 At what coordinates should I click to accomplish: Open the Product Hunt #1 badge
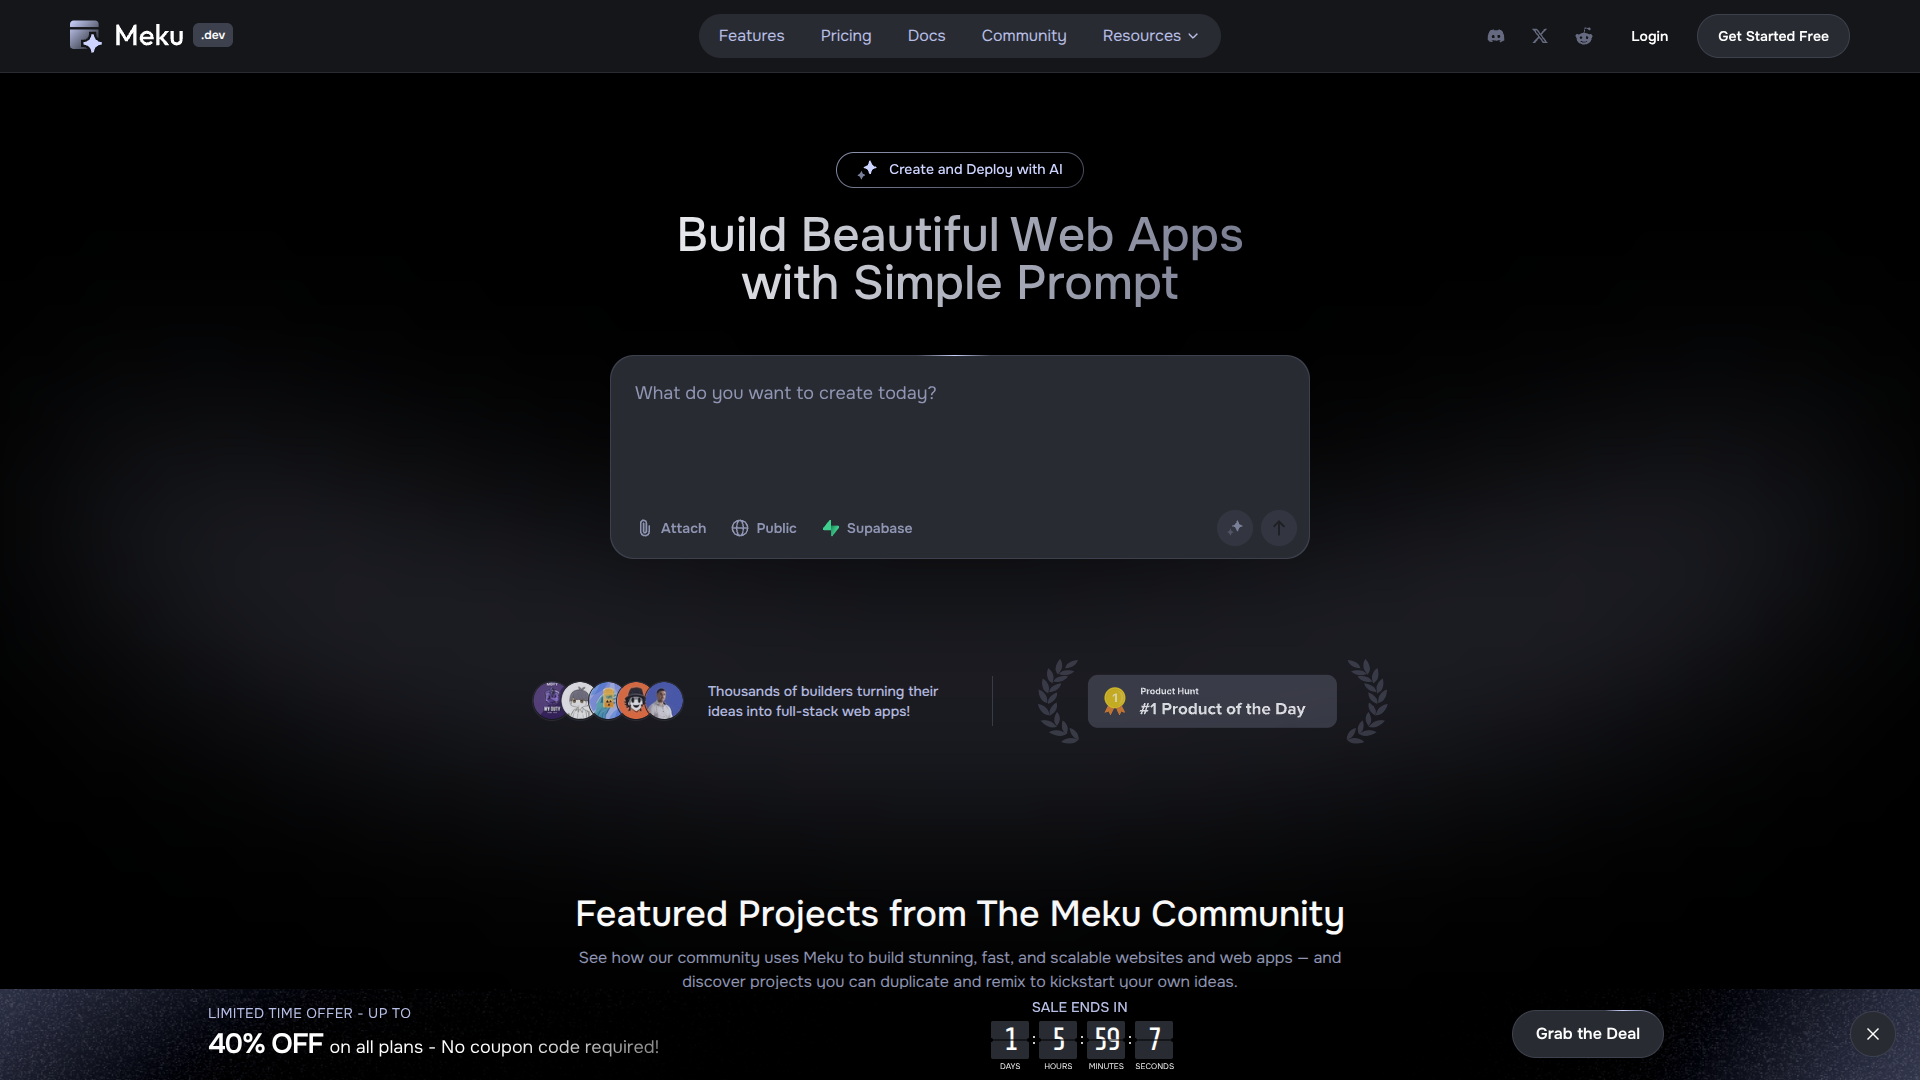(1212, 701)
